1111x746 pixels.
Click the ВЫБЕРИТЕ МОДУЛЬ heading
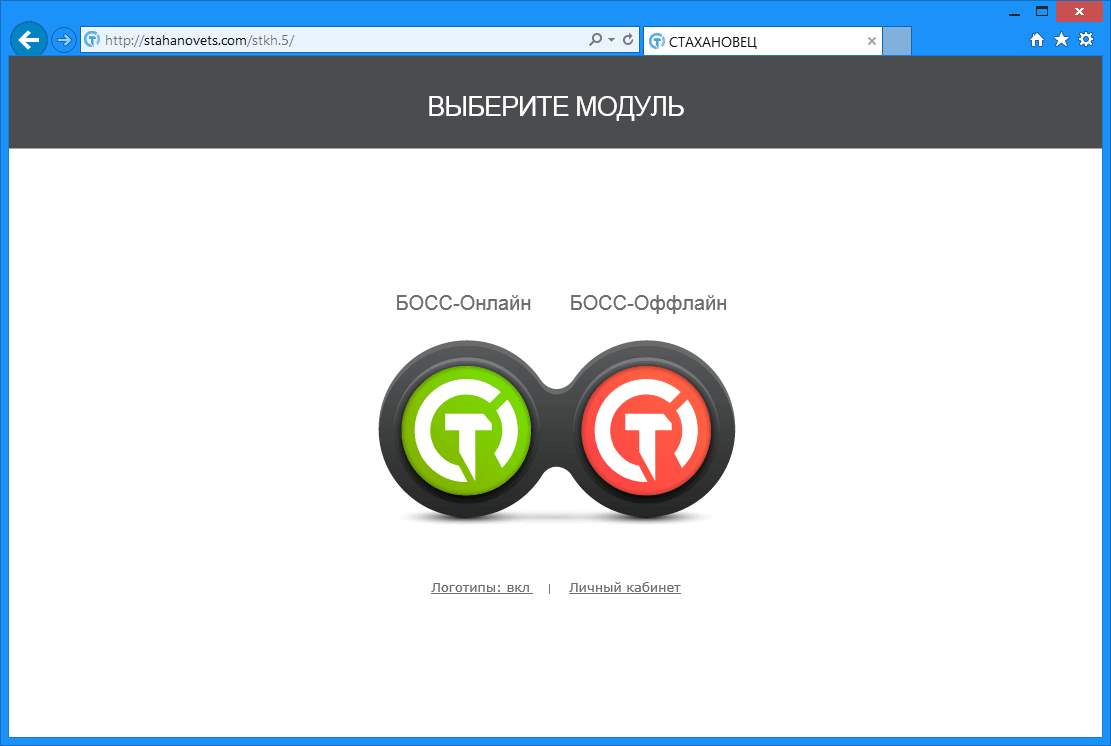point(556,106)
